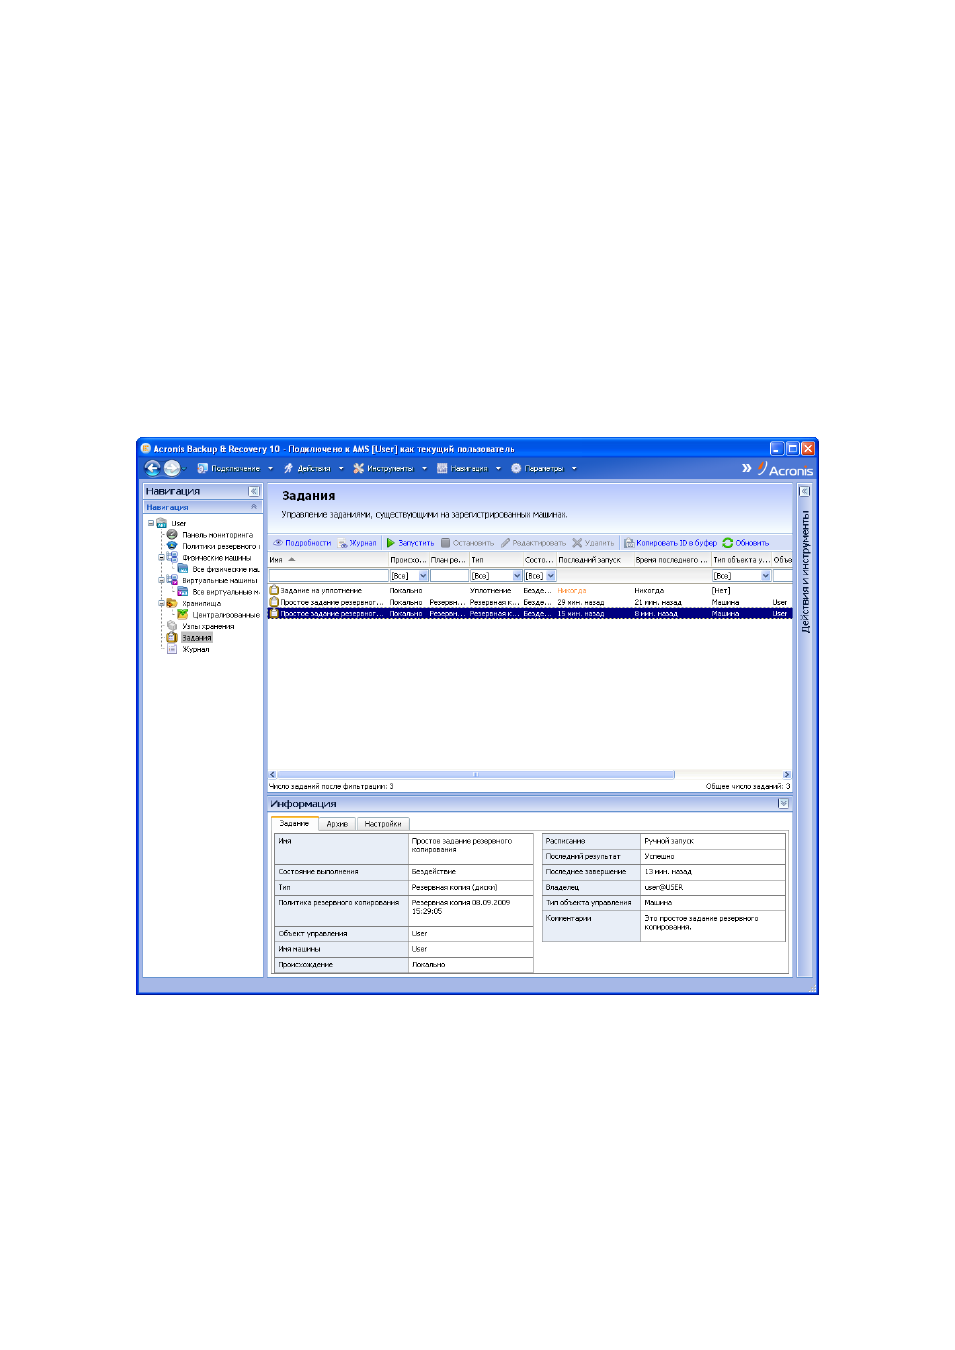Expand Действия и инструменты side panel
This screenshot has width=955, height=1350.
[x=803, y=491]
